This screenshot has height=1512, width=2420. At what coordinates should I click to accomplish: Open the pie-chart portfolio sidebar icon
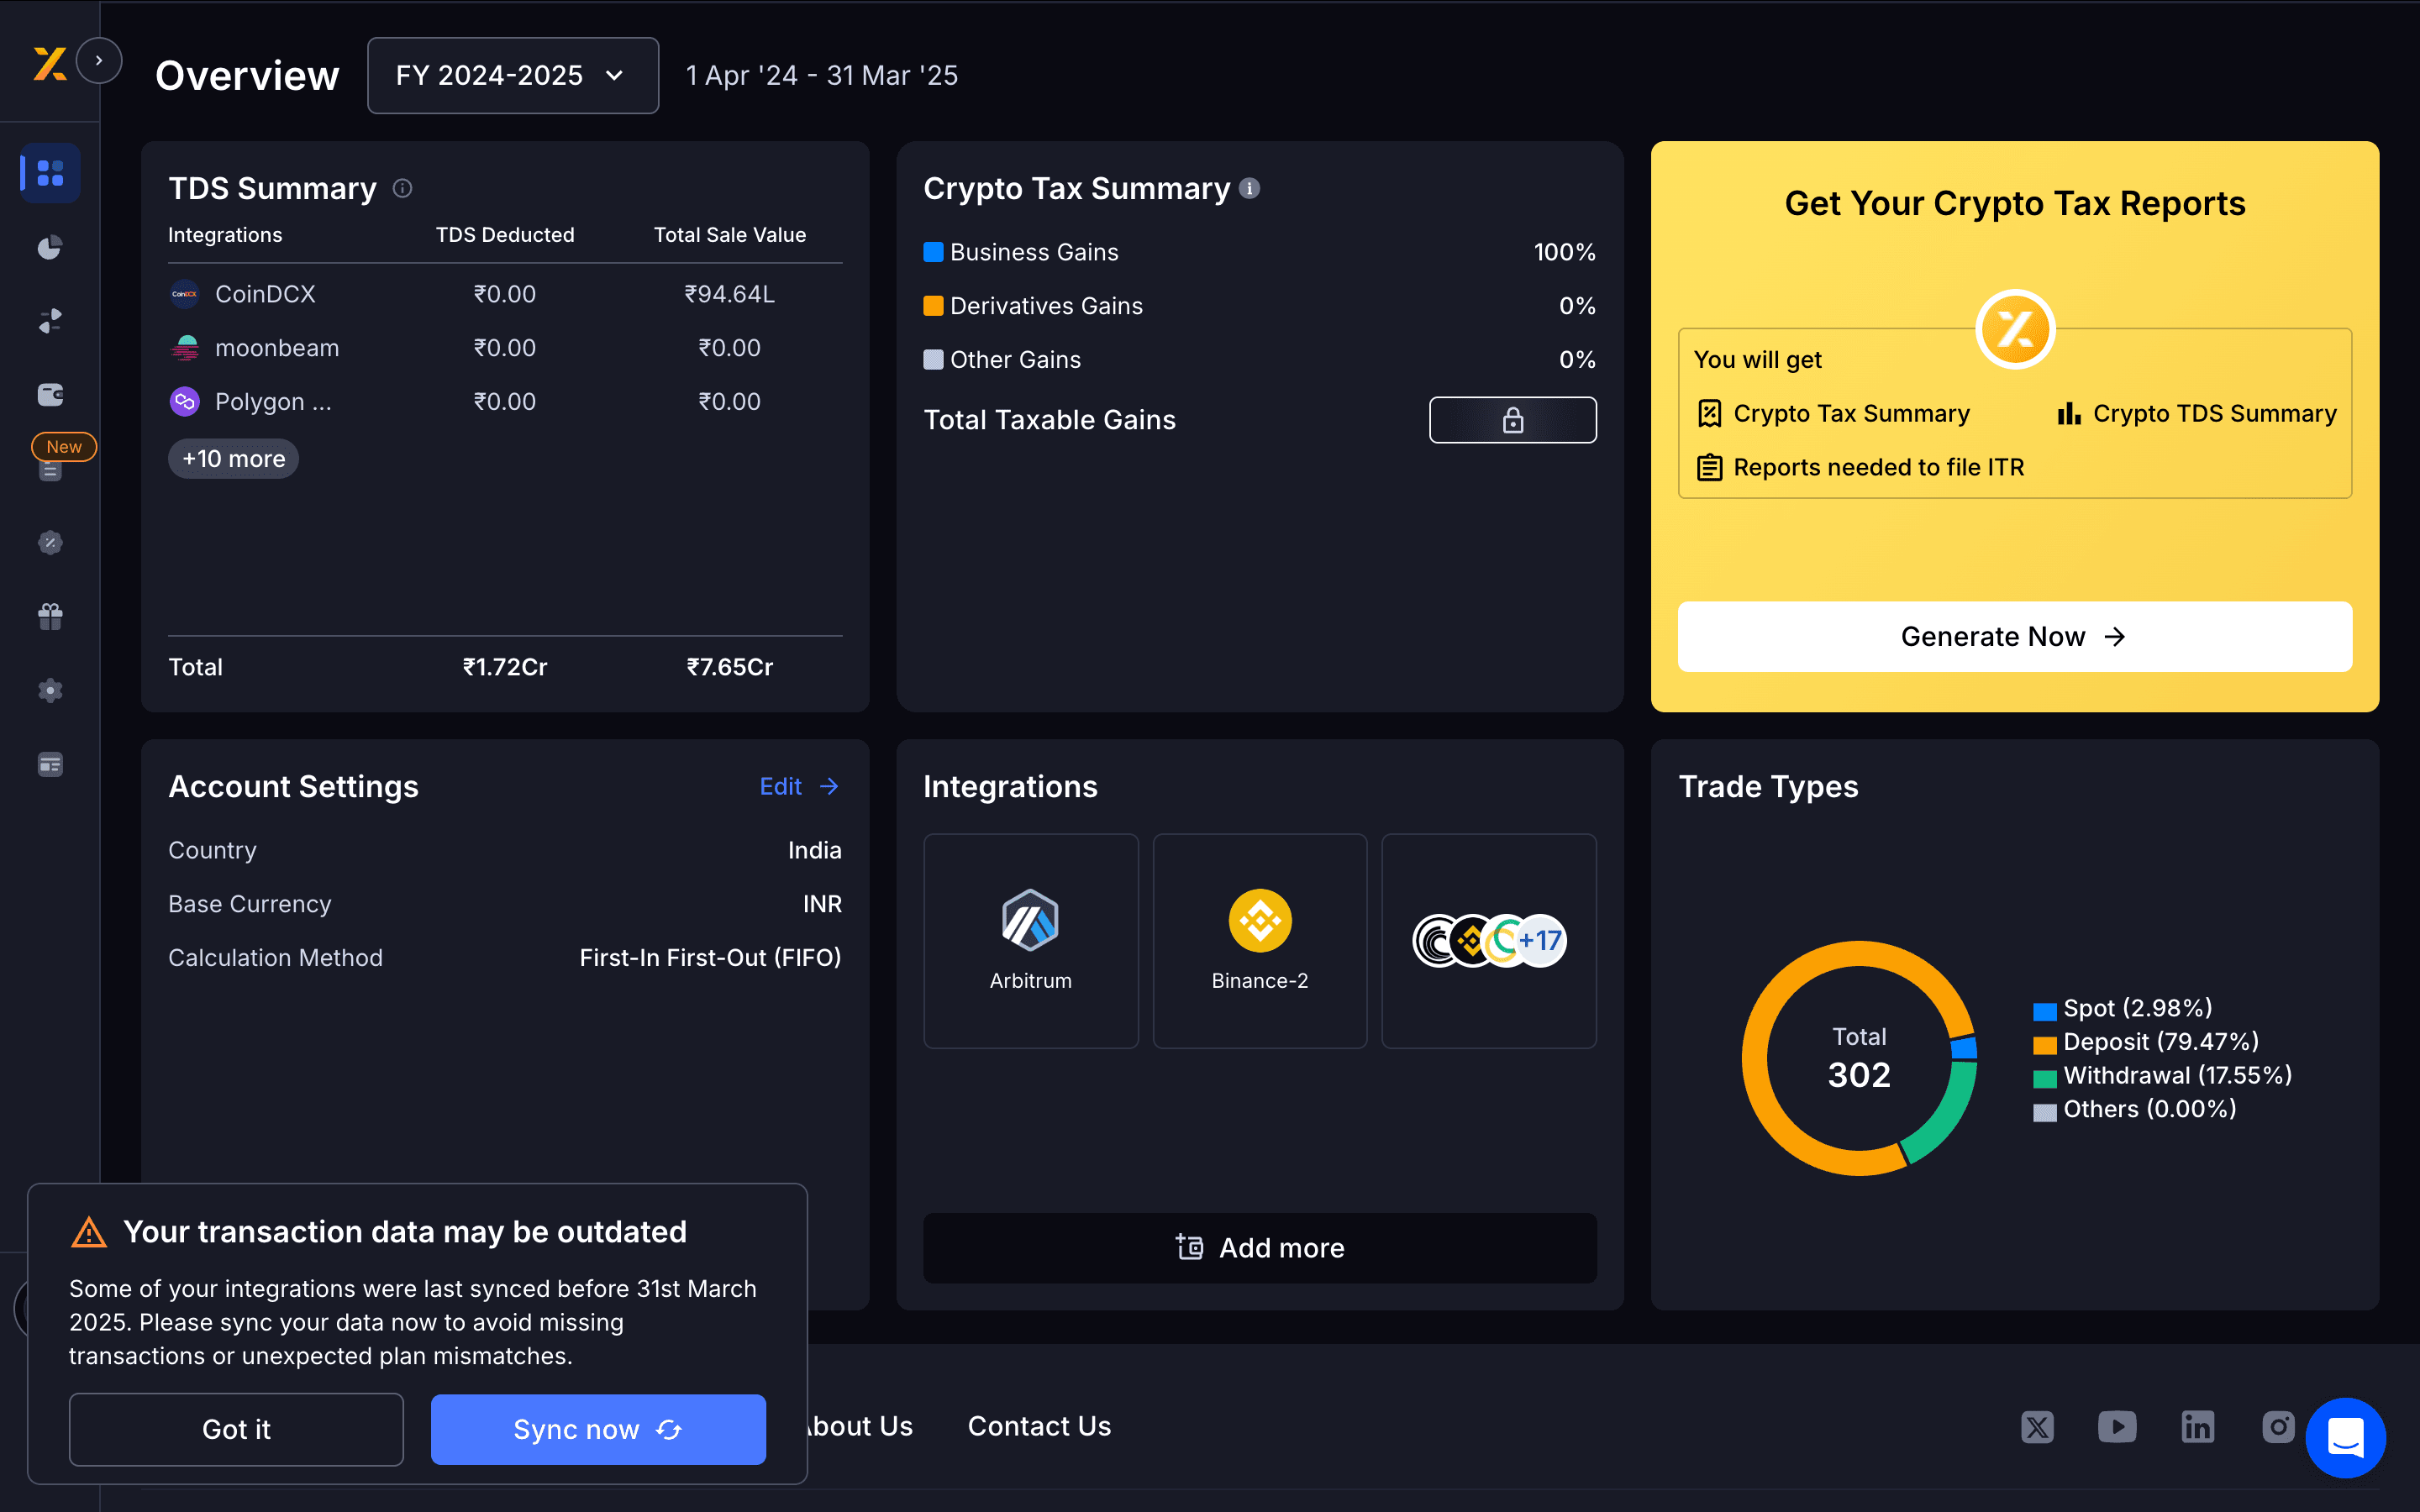pyautogui.click(x=50, y=247)
